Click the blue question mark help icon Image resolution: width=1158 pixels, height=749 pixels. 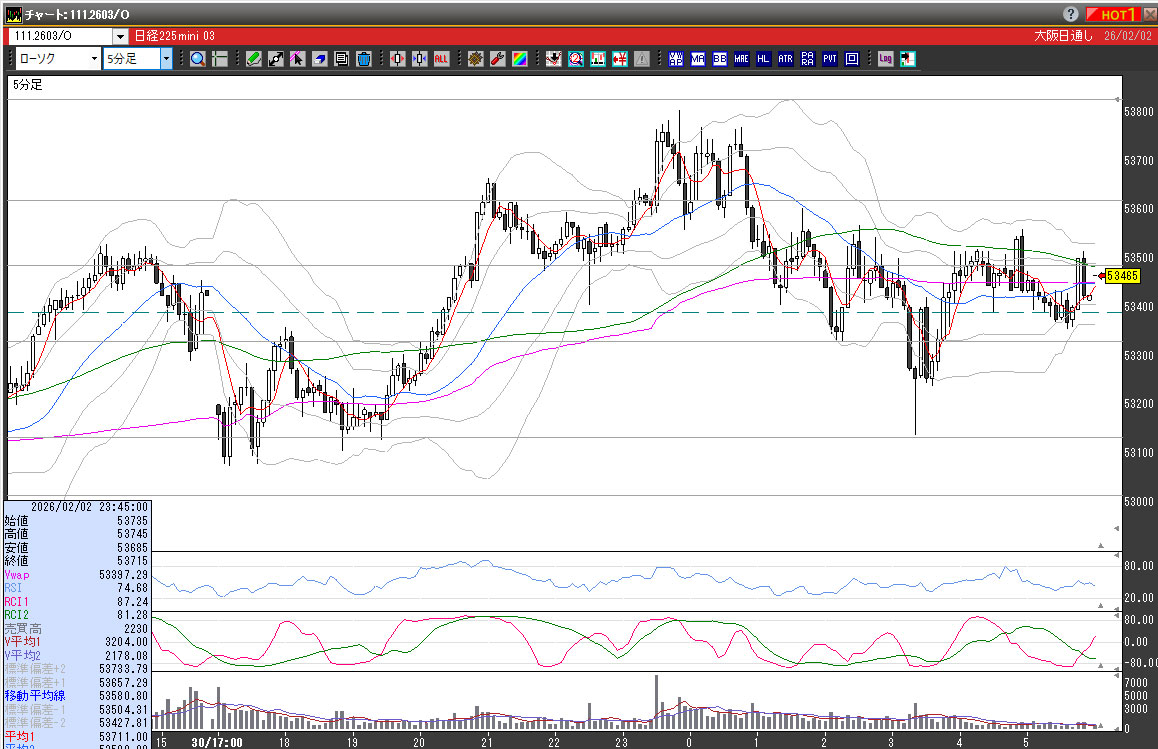(x=1071, y=14)
